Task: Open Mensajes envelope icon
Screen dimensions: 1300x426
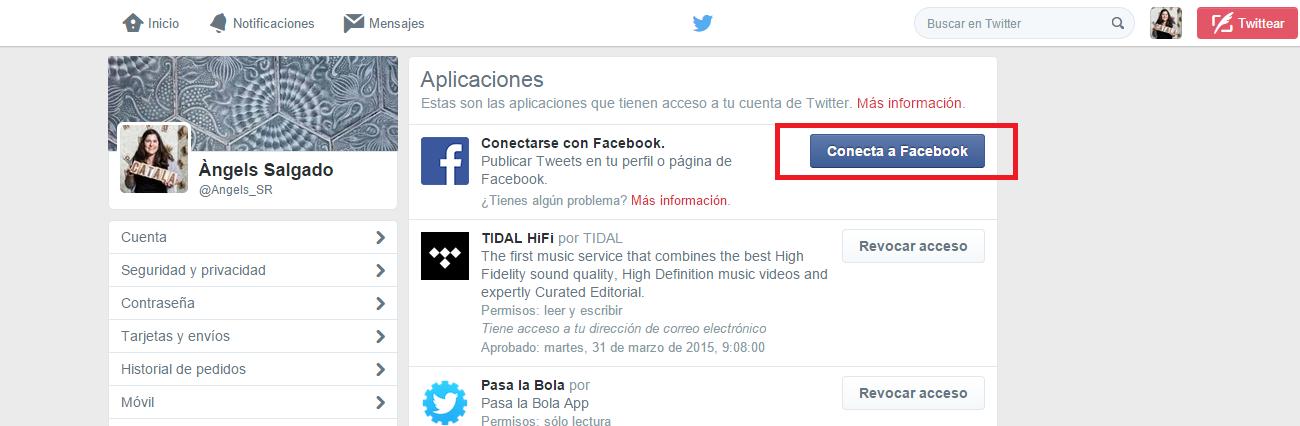Action: (x=353, y=23)
